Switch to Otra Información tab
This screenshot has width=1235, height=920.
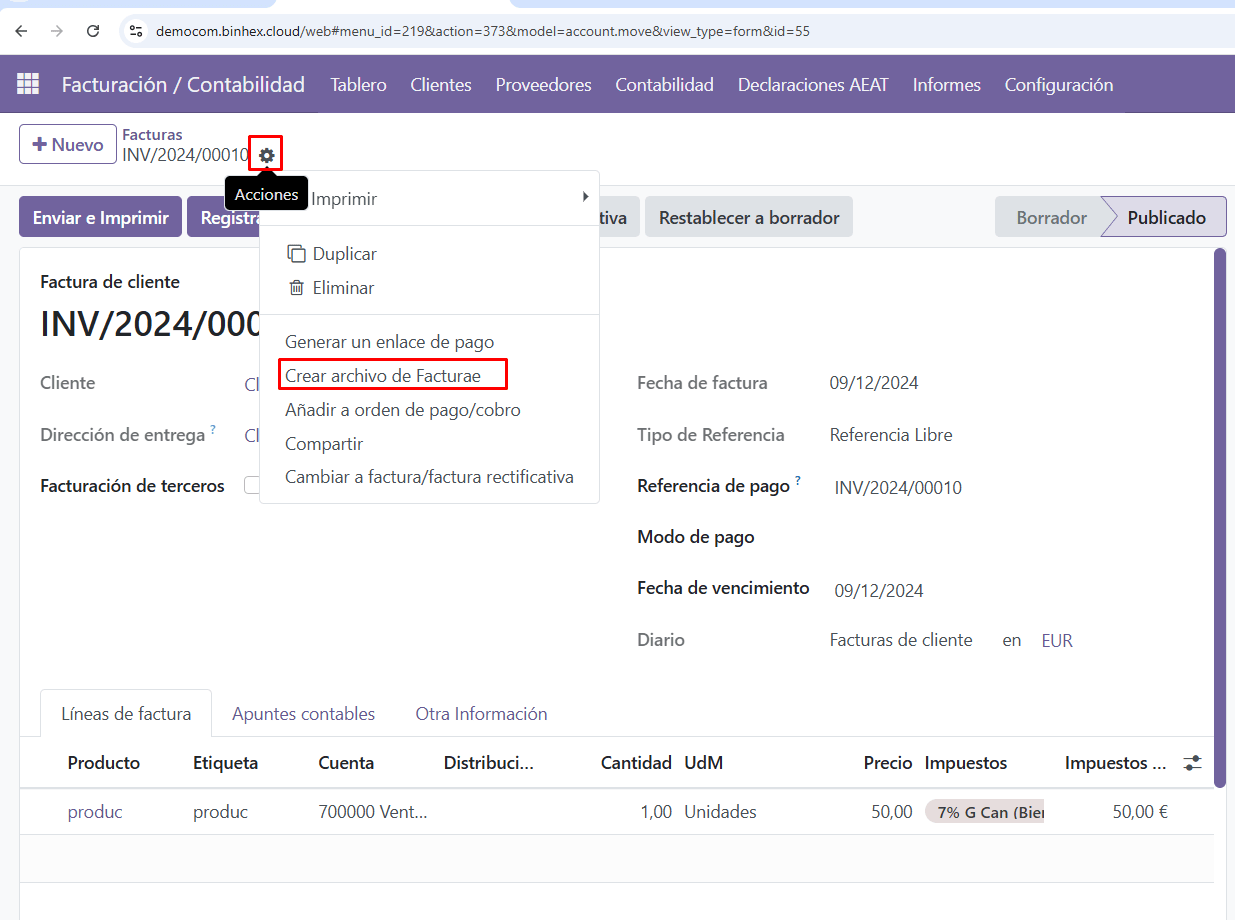click(481, 714)
